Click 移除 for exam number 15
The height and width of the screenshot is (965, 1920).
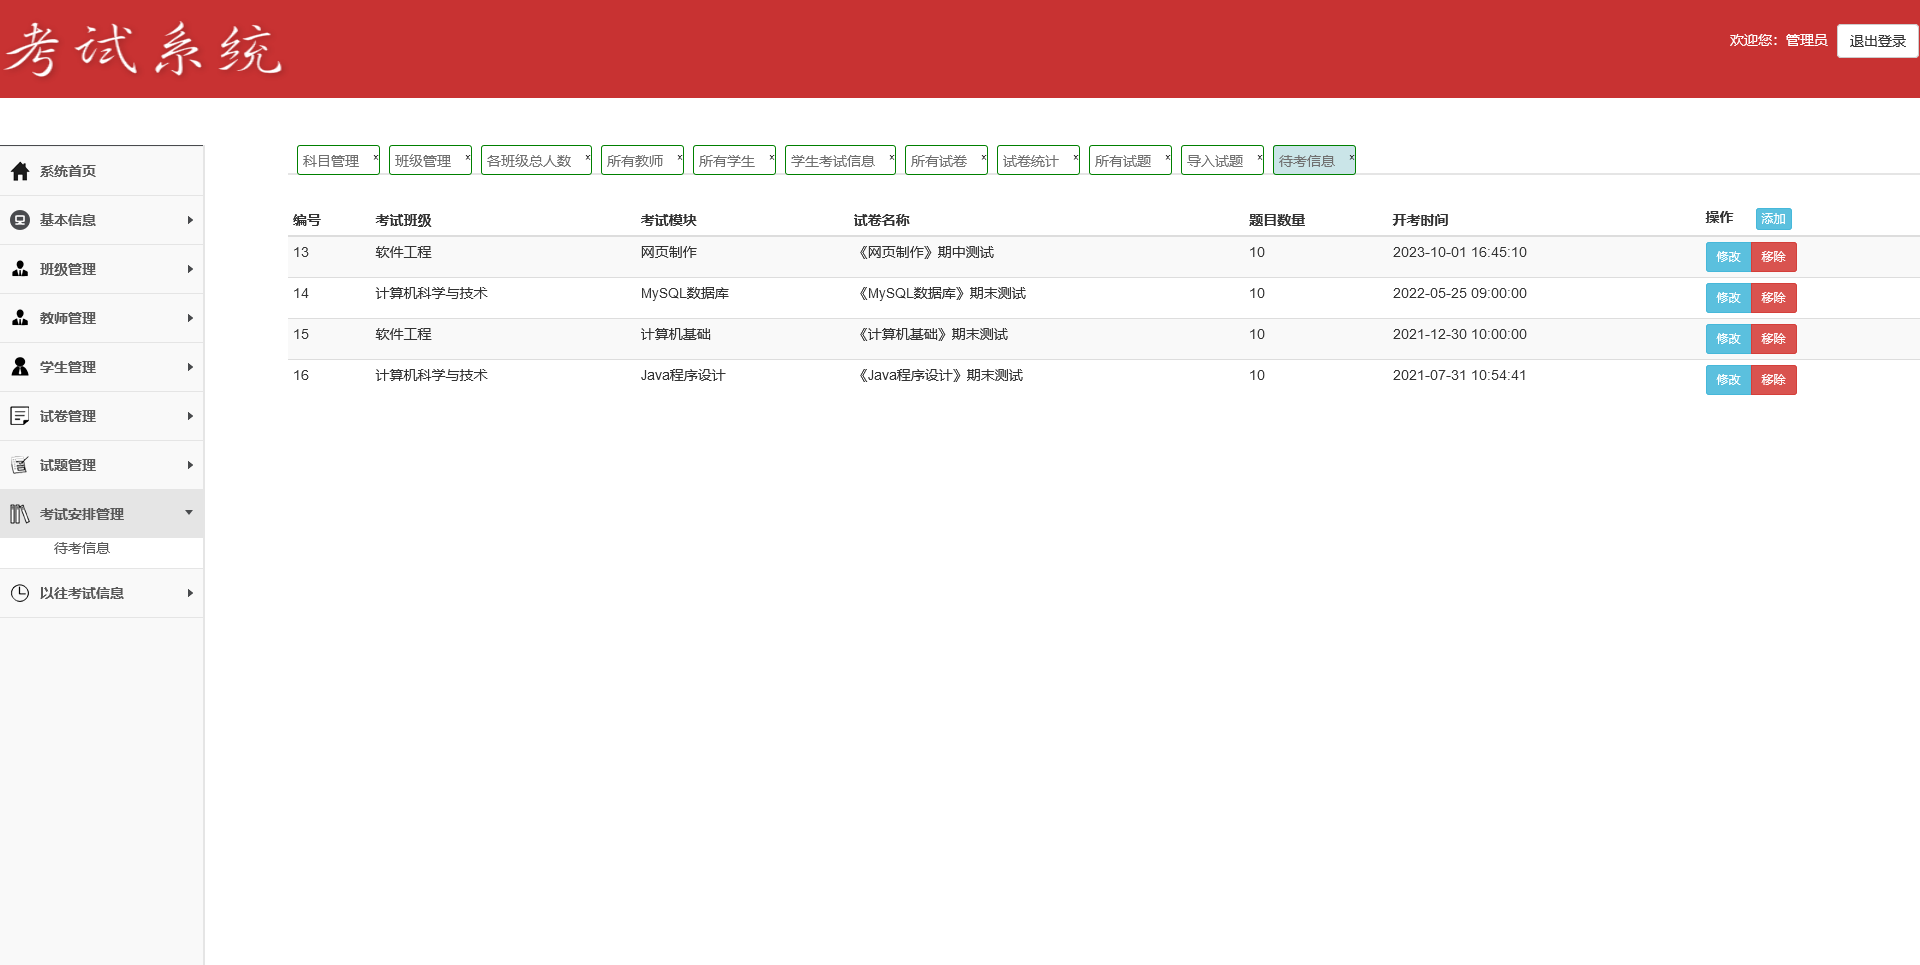(x=1773, y=339)
